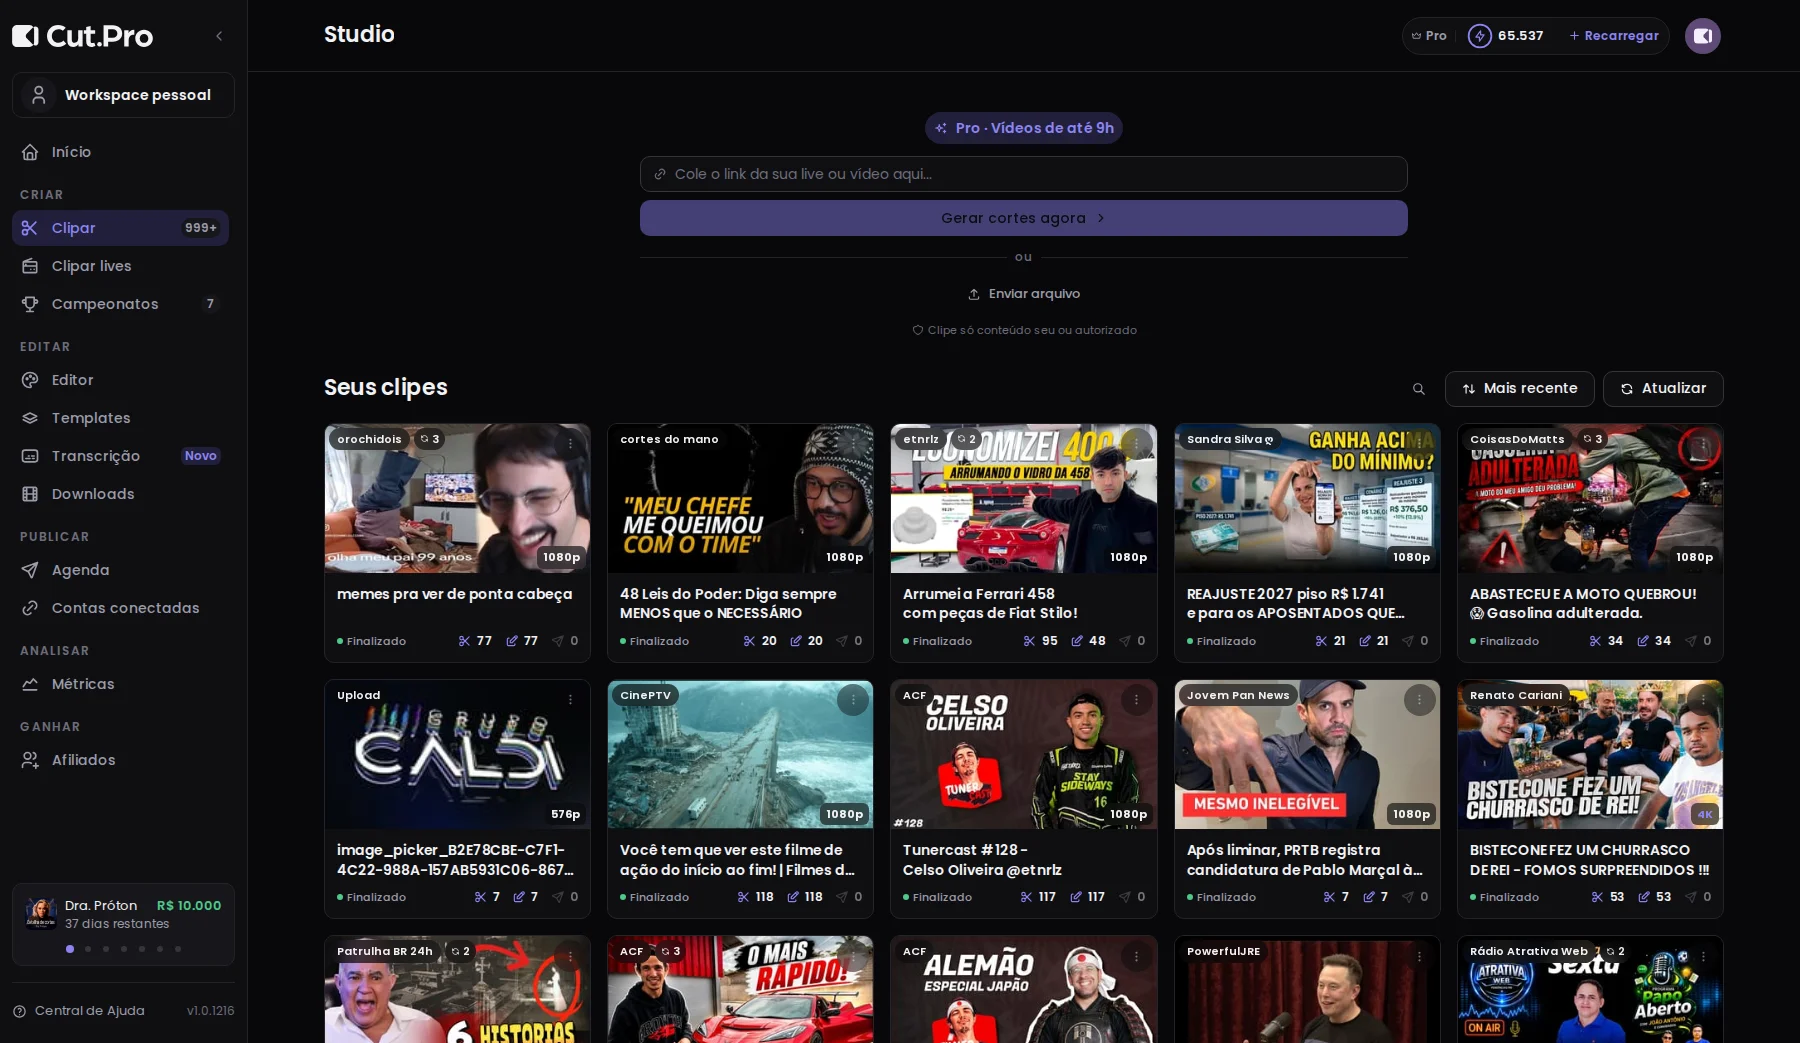Click the share icon on Tunercast #128 card

click(1125, 897)
